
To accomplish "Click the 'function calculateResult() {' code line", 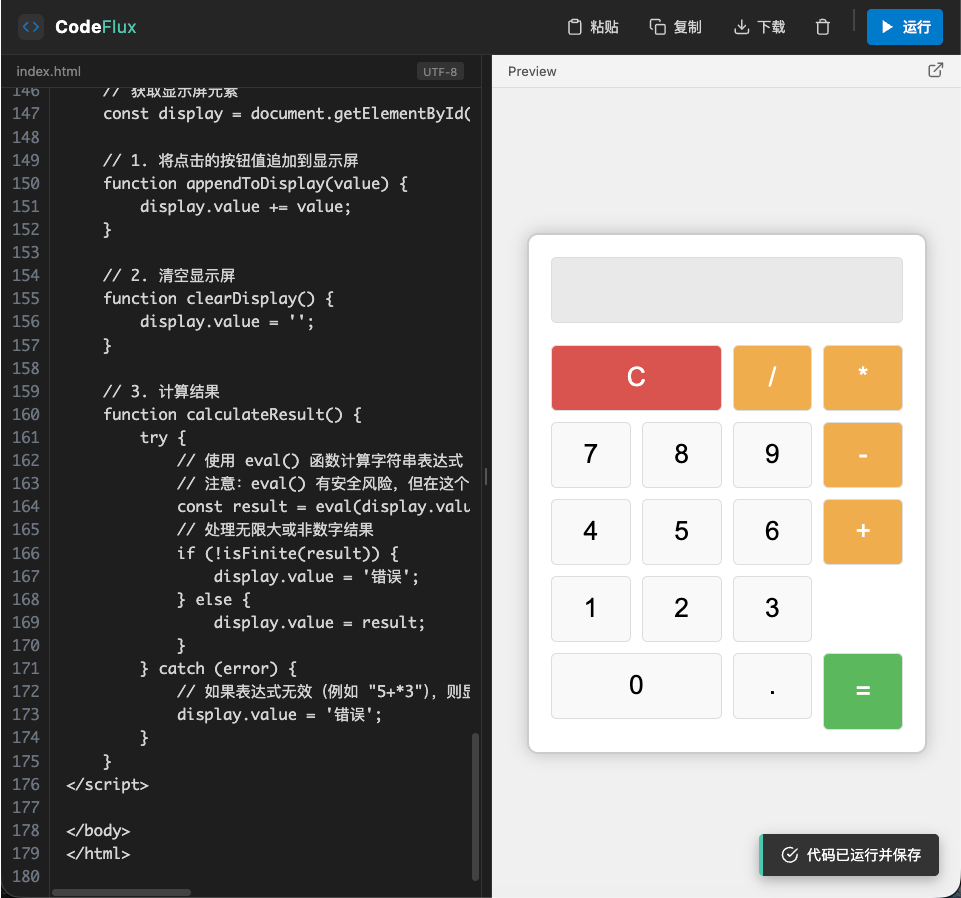I will pyautogui.click(x=233, y=414).
